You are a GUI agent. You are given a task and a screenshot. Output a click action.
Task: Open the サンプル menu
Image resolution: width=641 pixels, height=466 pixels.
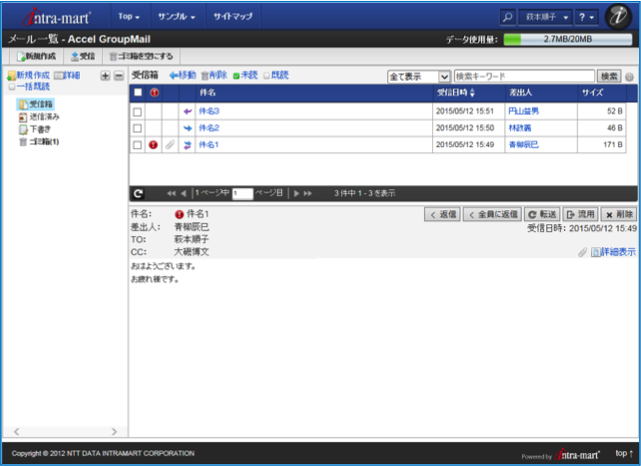176,17
